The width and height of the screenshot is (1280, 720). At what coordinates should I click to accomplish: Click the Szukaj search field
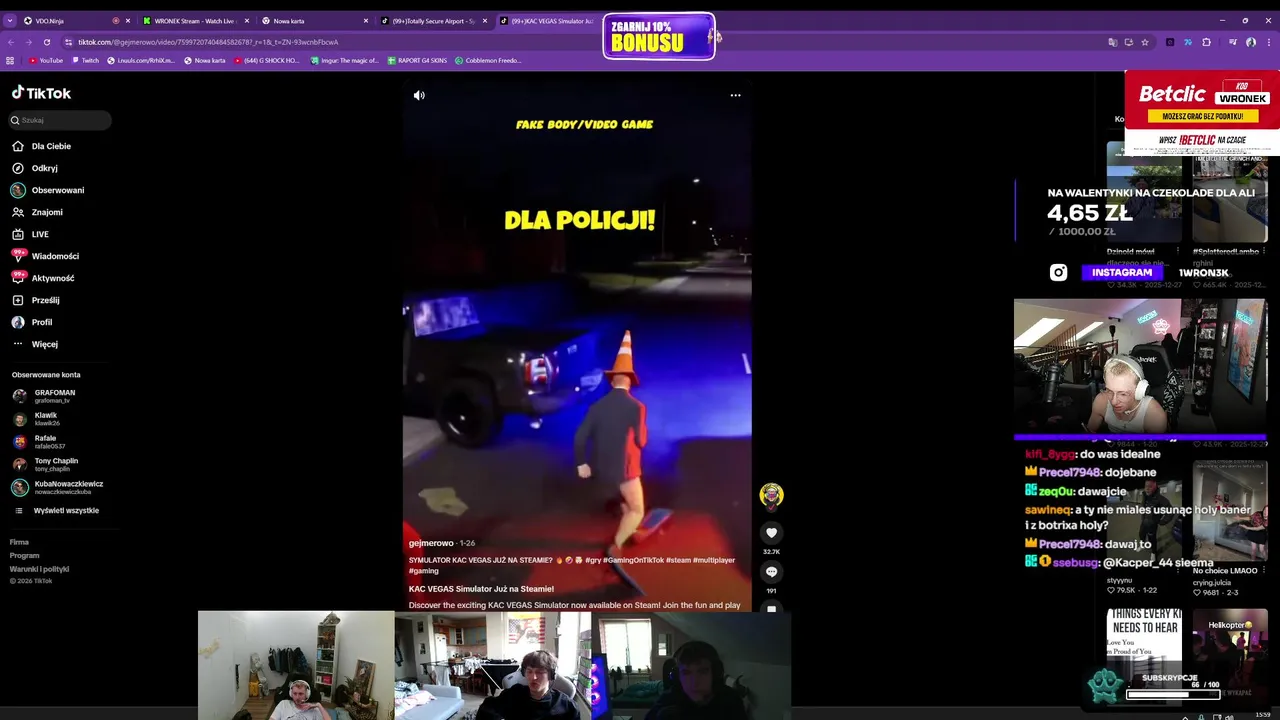(x=60, y=120)
